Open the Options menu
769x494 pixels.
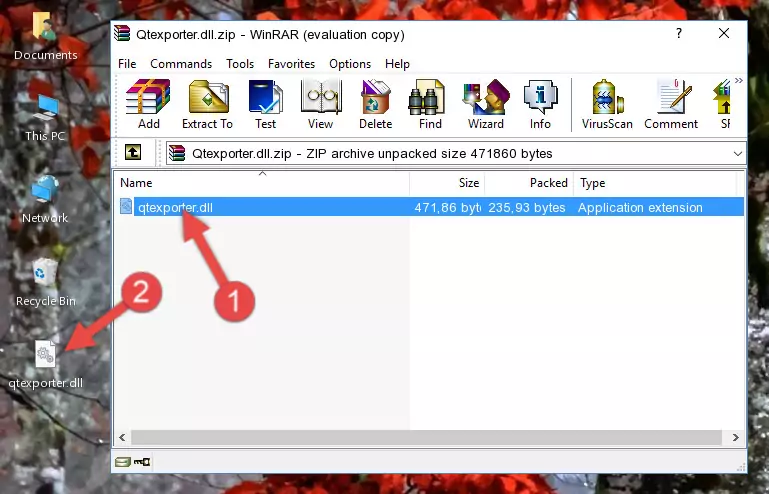click(350, 64)
